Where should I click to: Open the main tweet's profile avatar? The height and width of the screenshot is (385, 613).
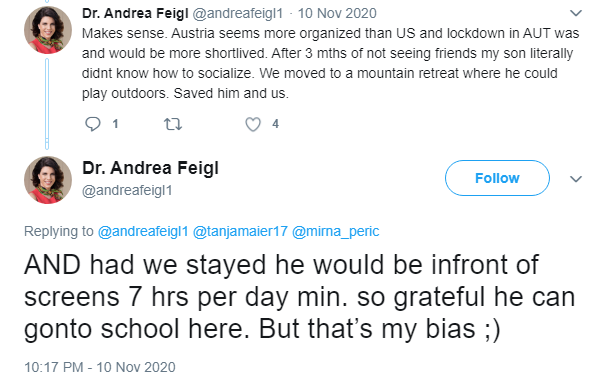point(48,180)
